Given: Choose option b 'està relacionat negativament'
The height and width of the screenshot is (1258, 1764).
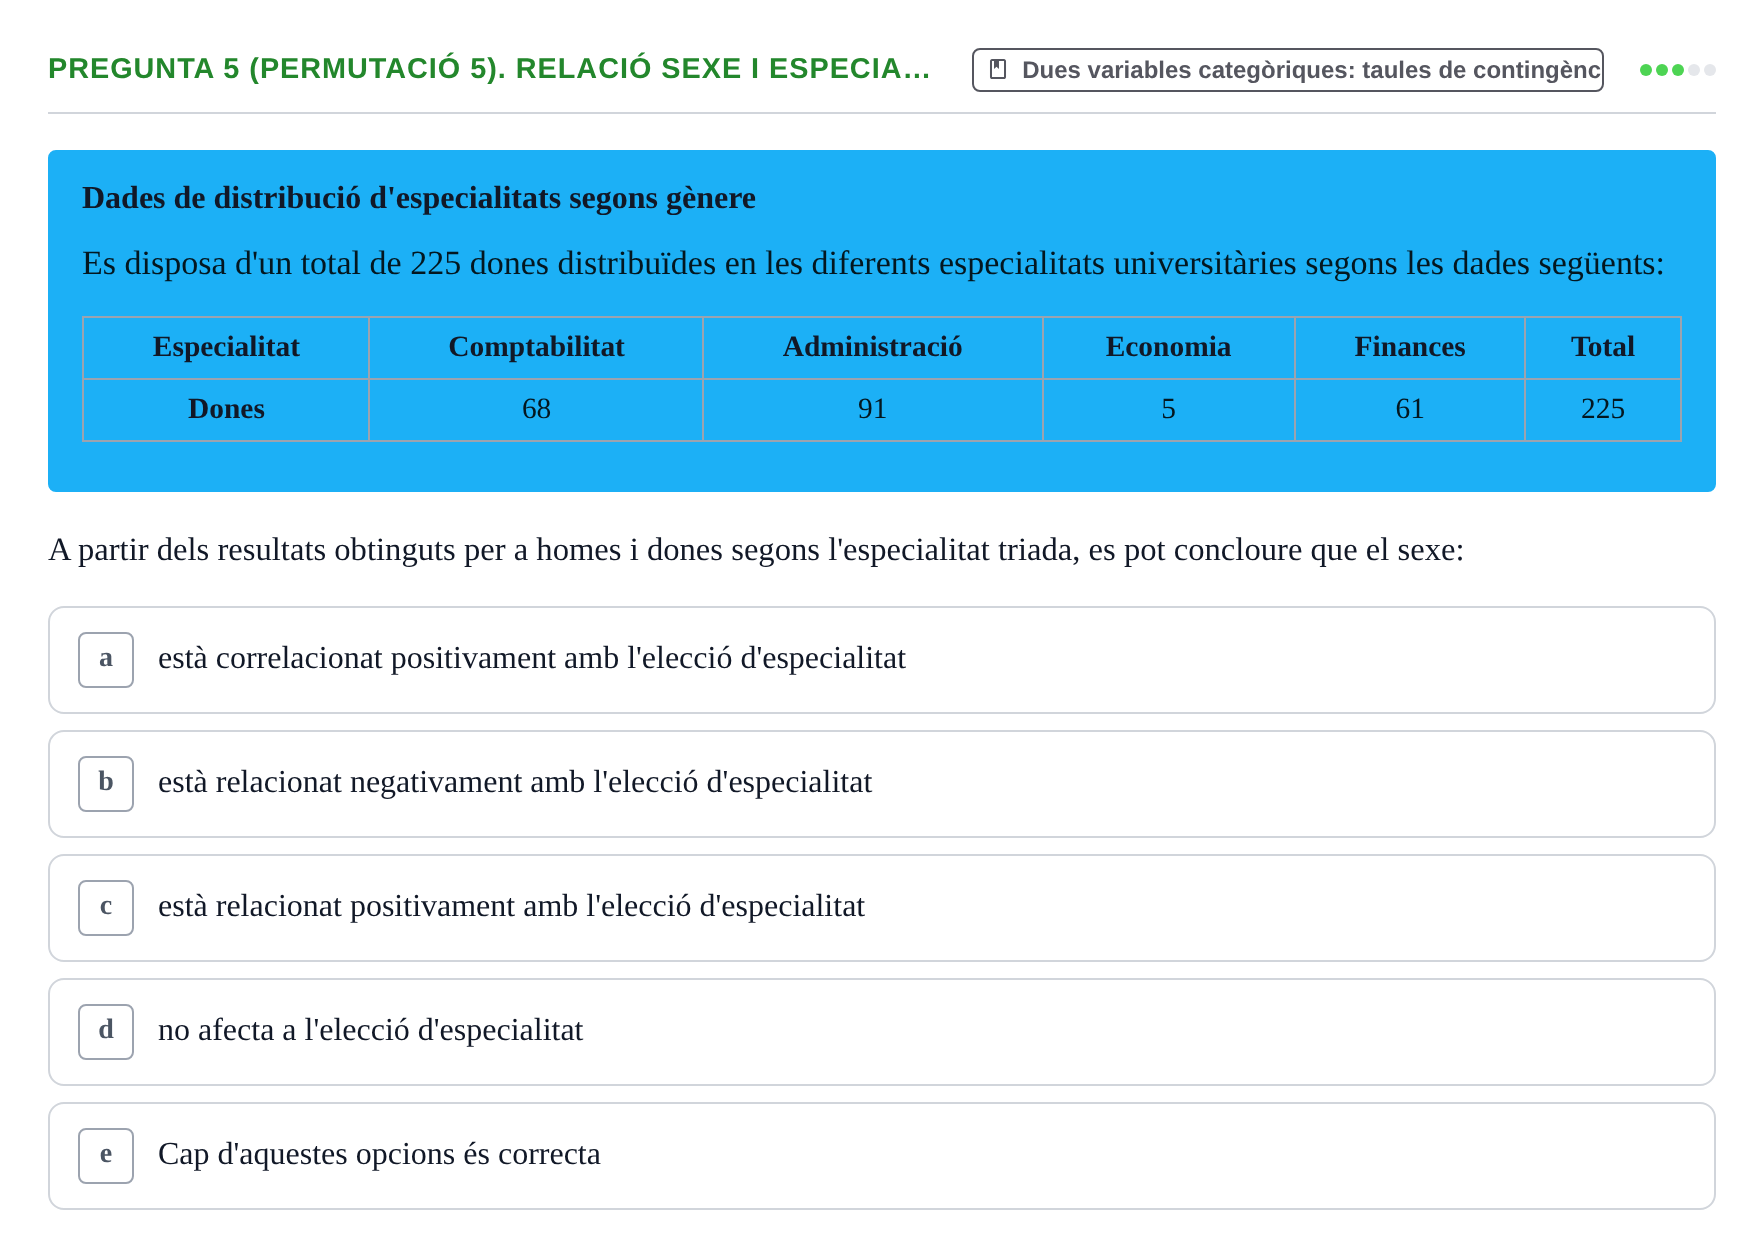Looking at the screenshot, I should (881, 784).
